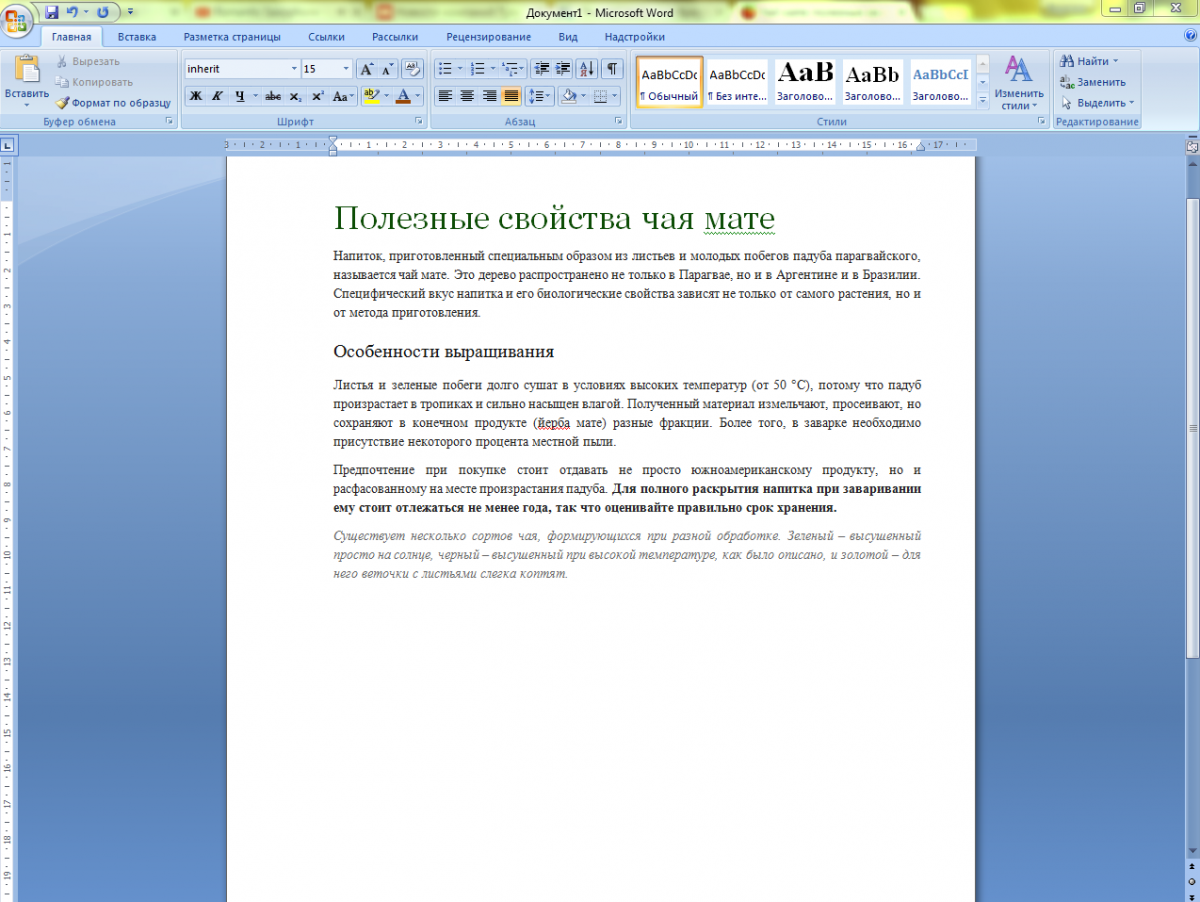
Task: Click the Office button logo
Action: 18,18
